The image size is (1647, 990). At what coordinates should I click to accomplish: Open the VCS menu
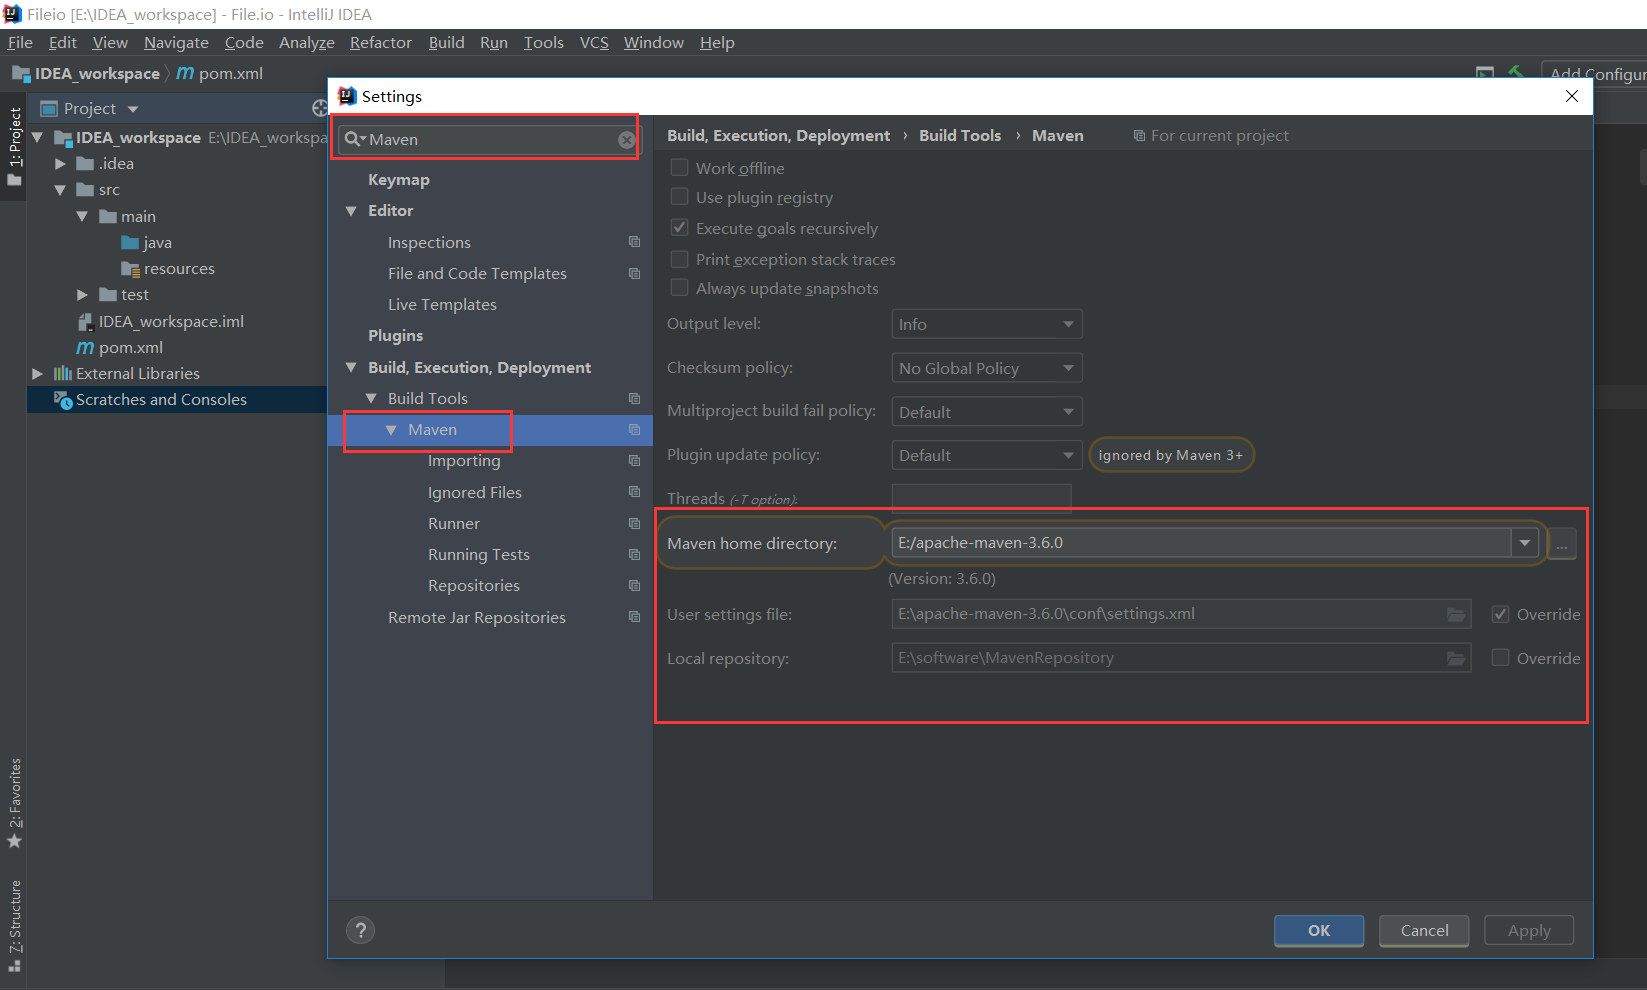pos(594,42)
